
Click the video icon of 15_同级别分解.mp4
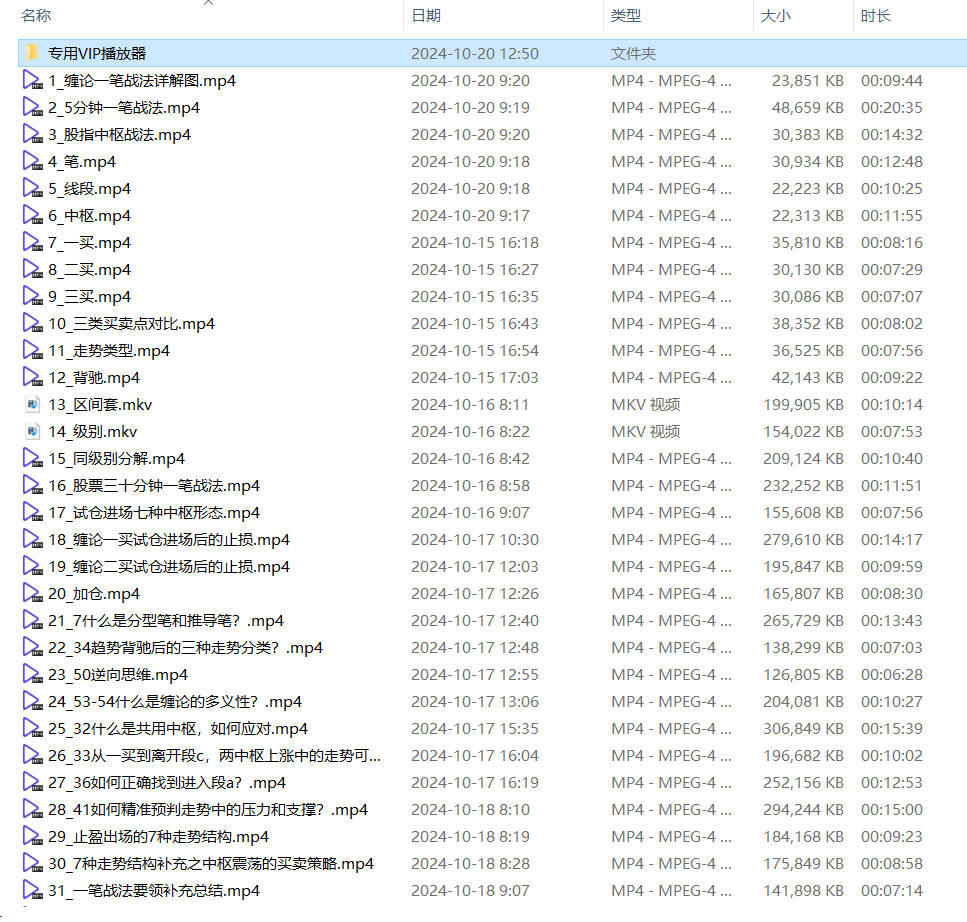[32, 458]
